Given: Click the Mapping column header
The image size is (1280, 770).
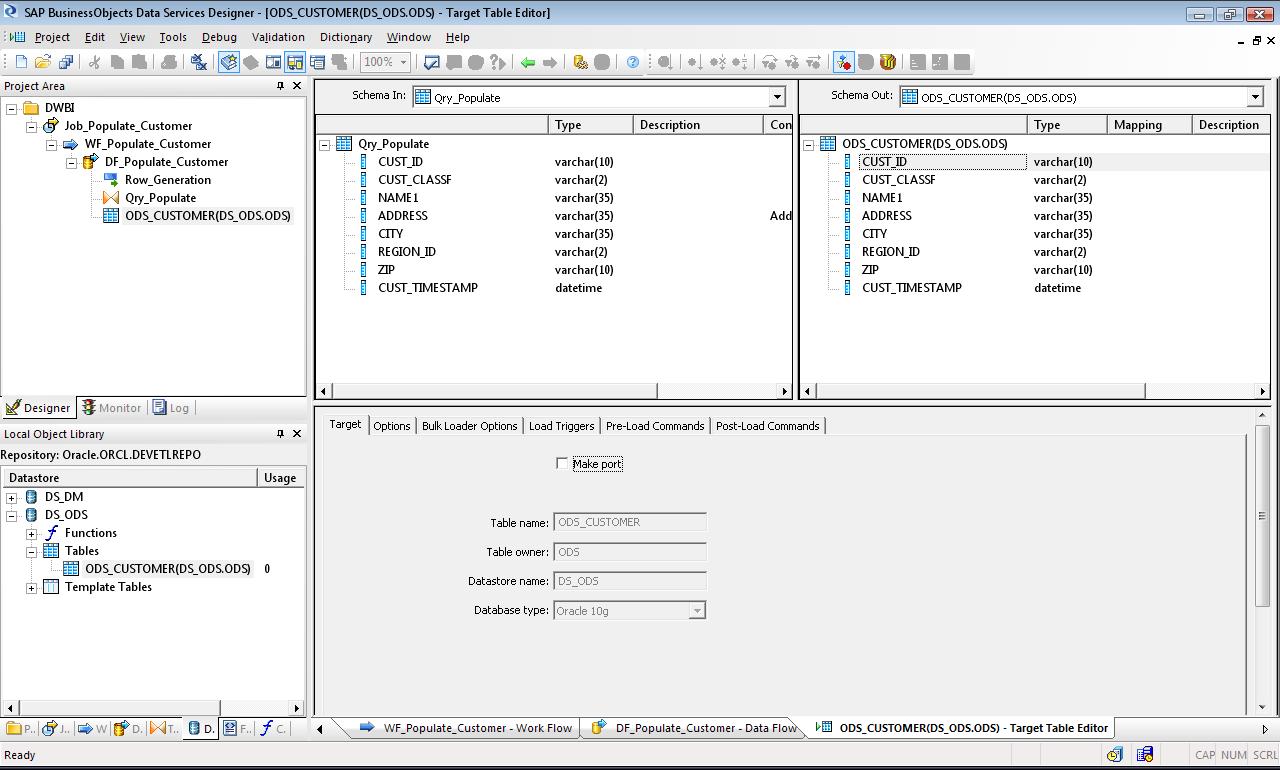Looking at the screenshot, I should (1149, 125).
